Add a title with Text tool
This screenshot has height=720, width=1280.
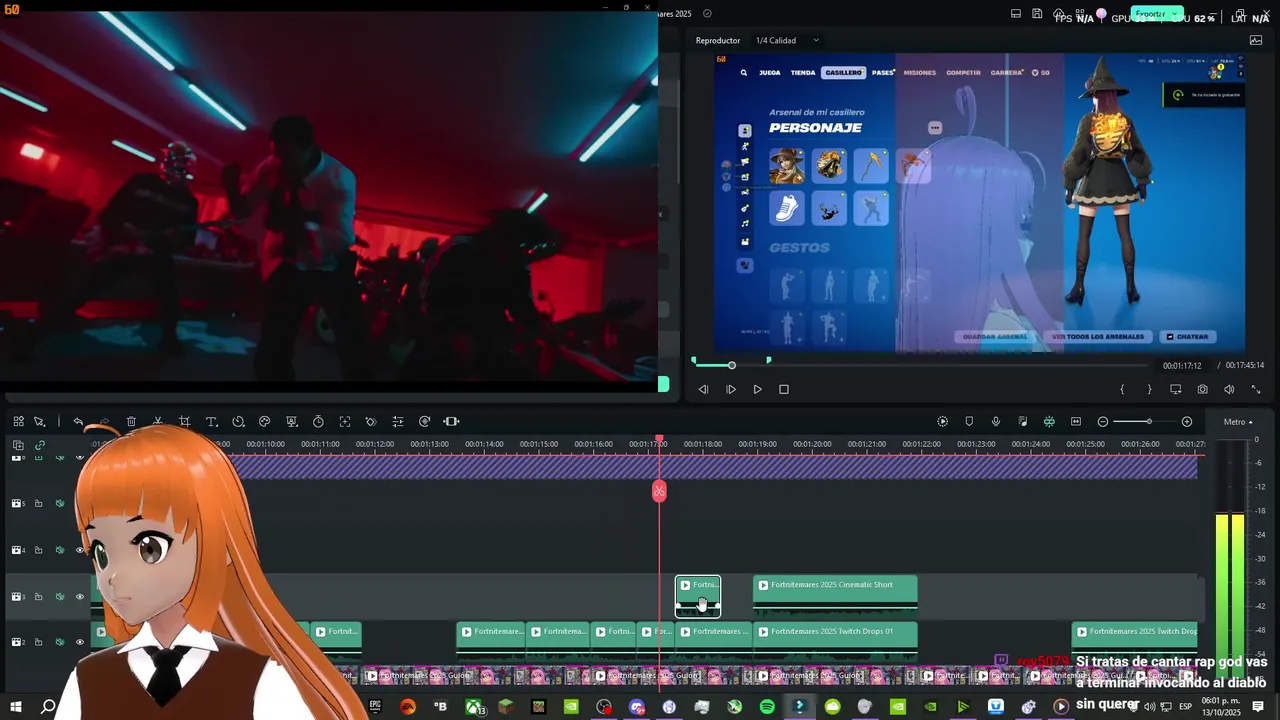coord(211,422)
